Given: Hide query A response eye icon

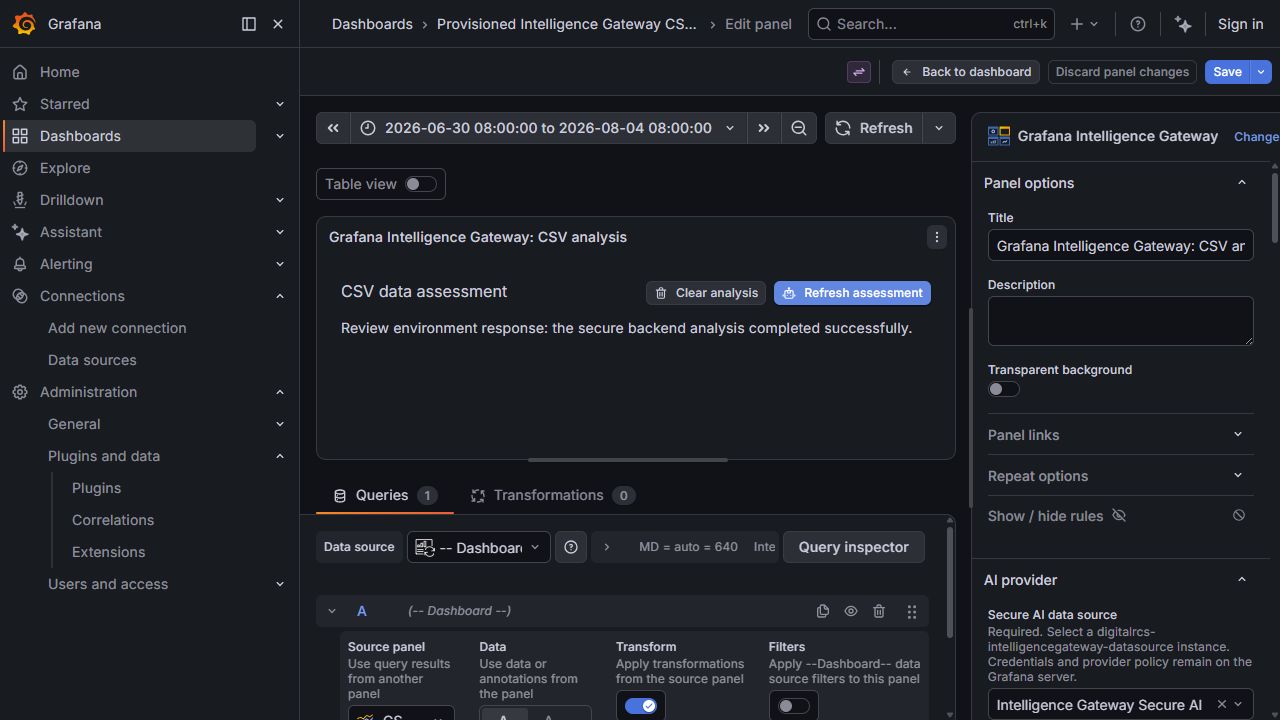Looking at the screenshot, I should click(x=851, y=611).
